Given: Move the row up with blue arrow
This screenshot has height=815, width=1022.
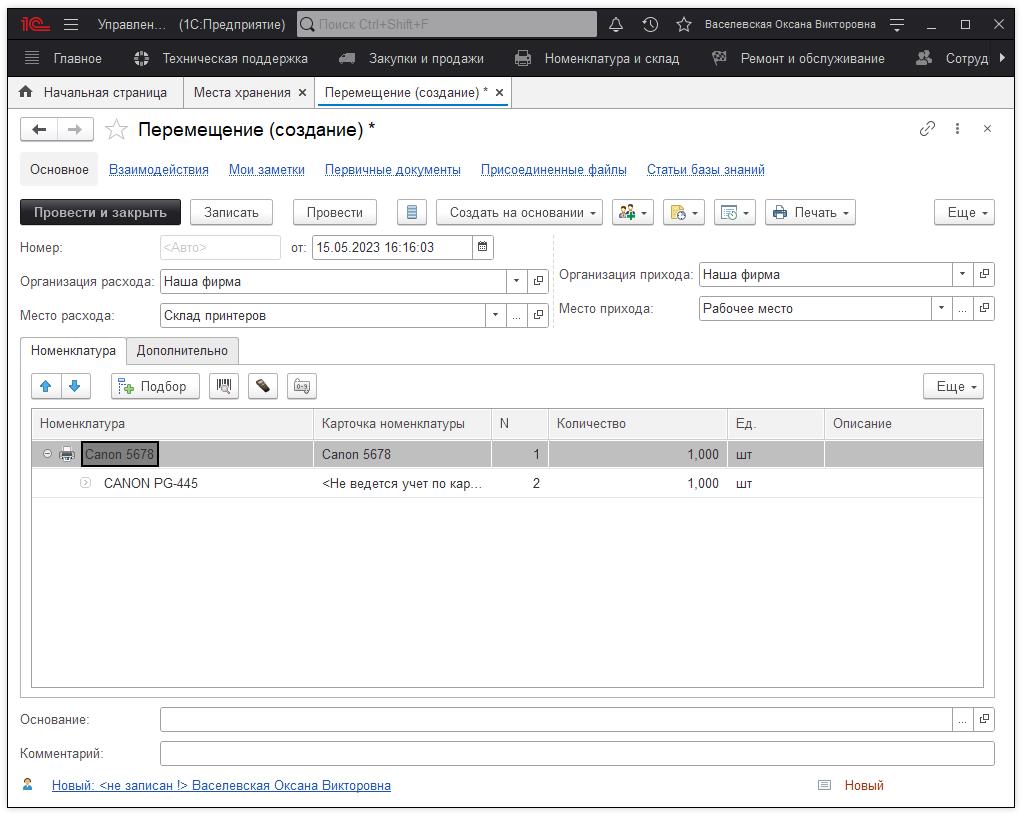Looking at the screenshot, I should [x=45, y=386].
